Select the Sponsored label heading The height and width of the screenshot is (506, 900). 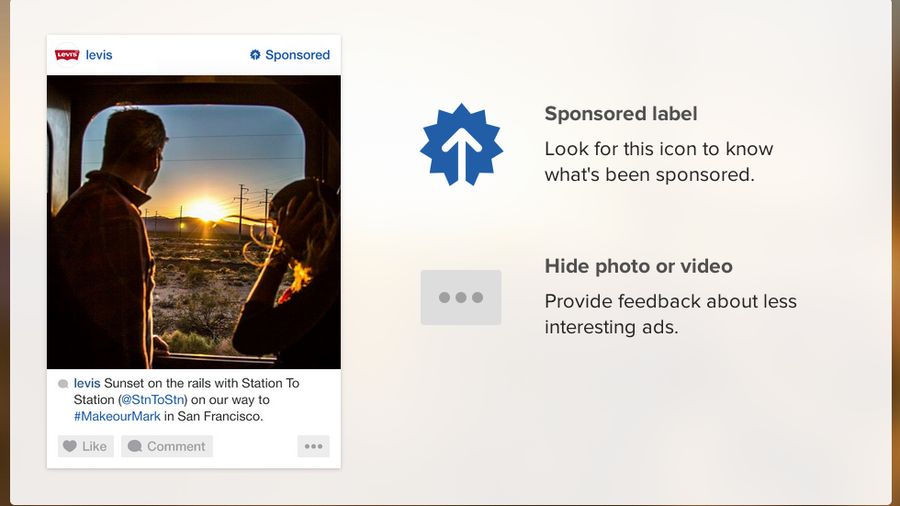621,114
